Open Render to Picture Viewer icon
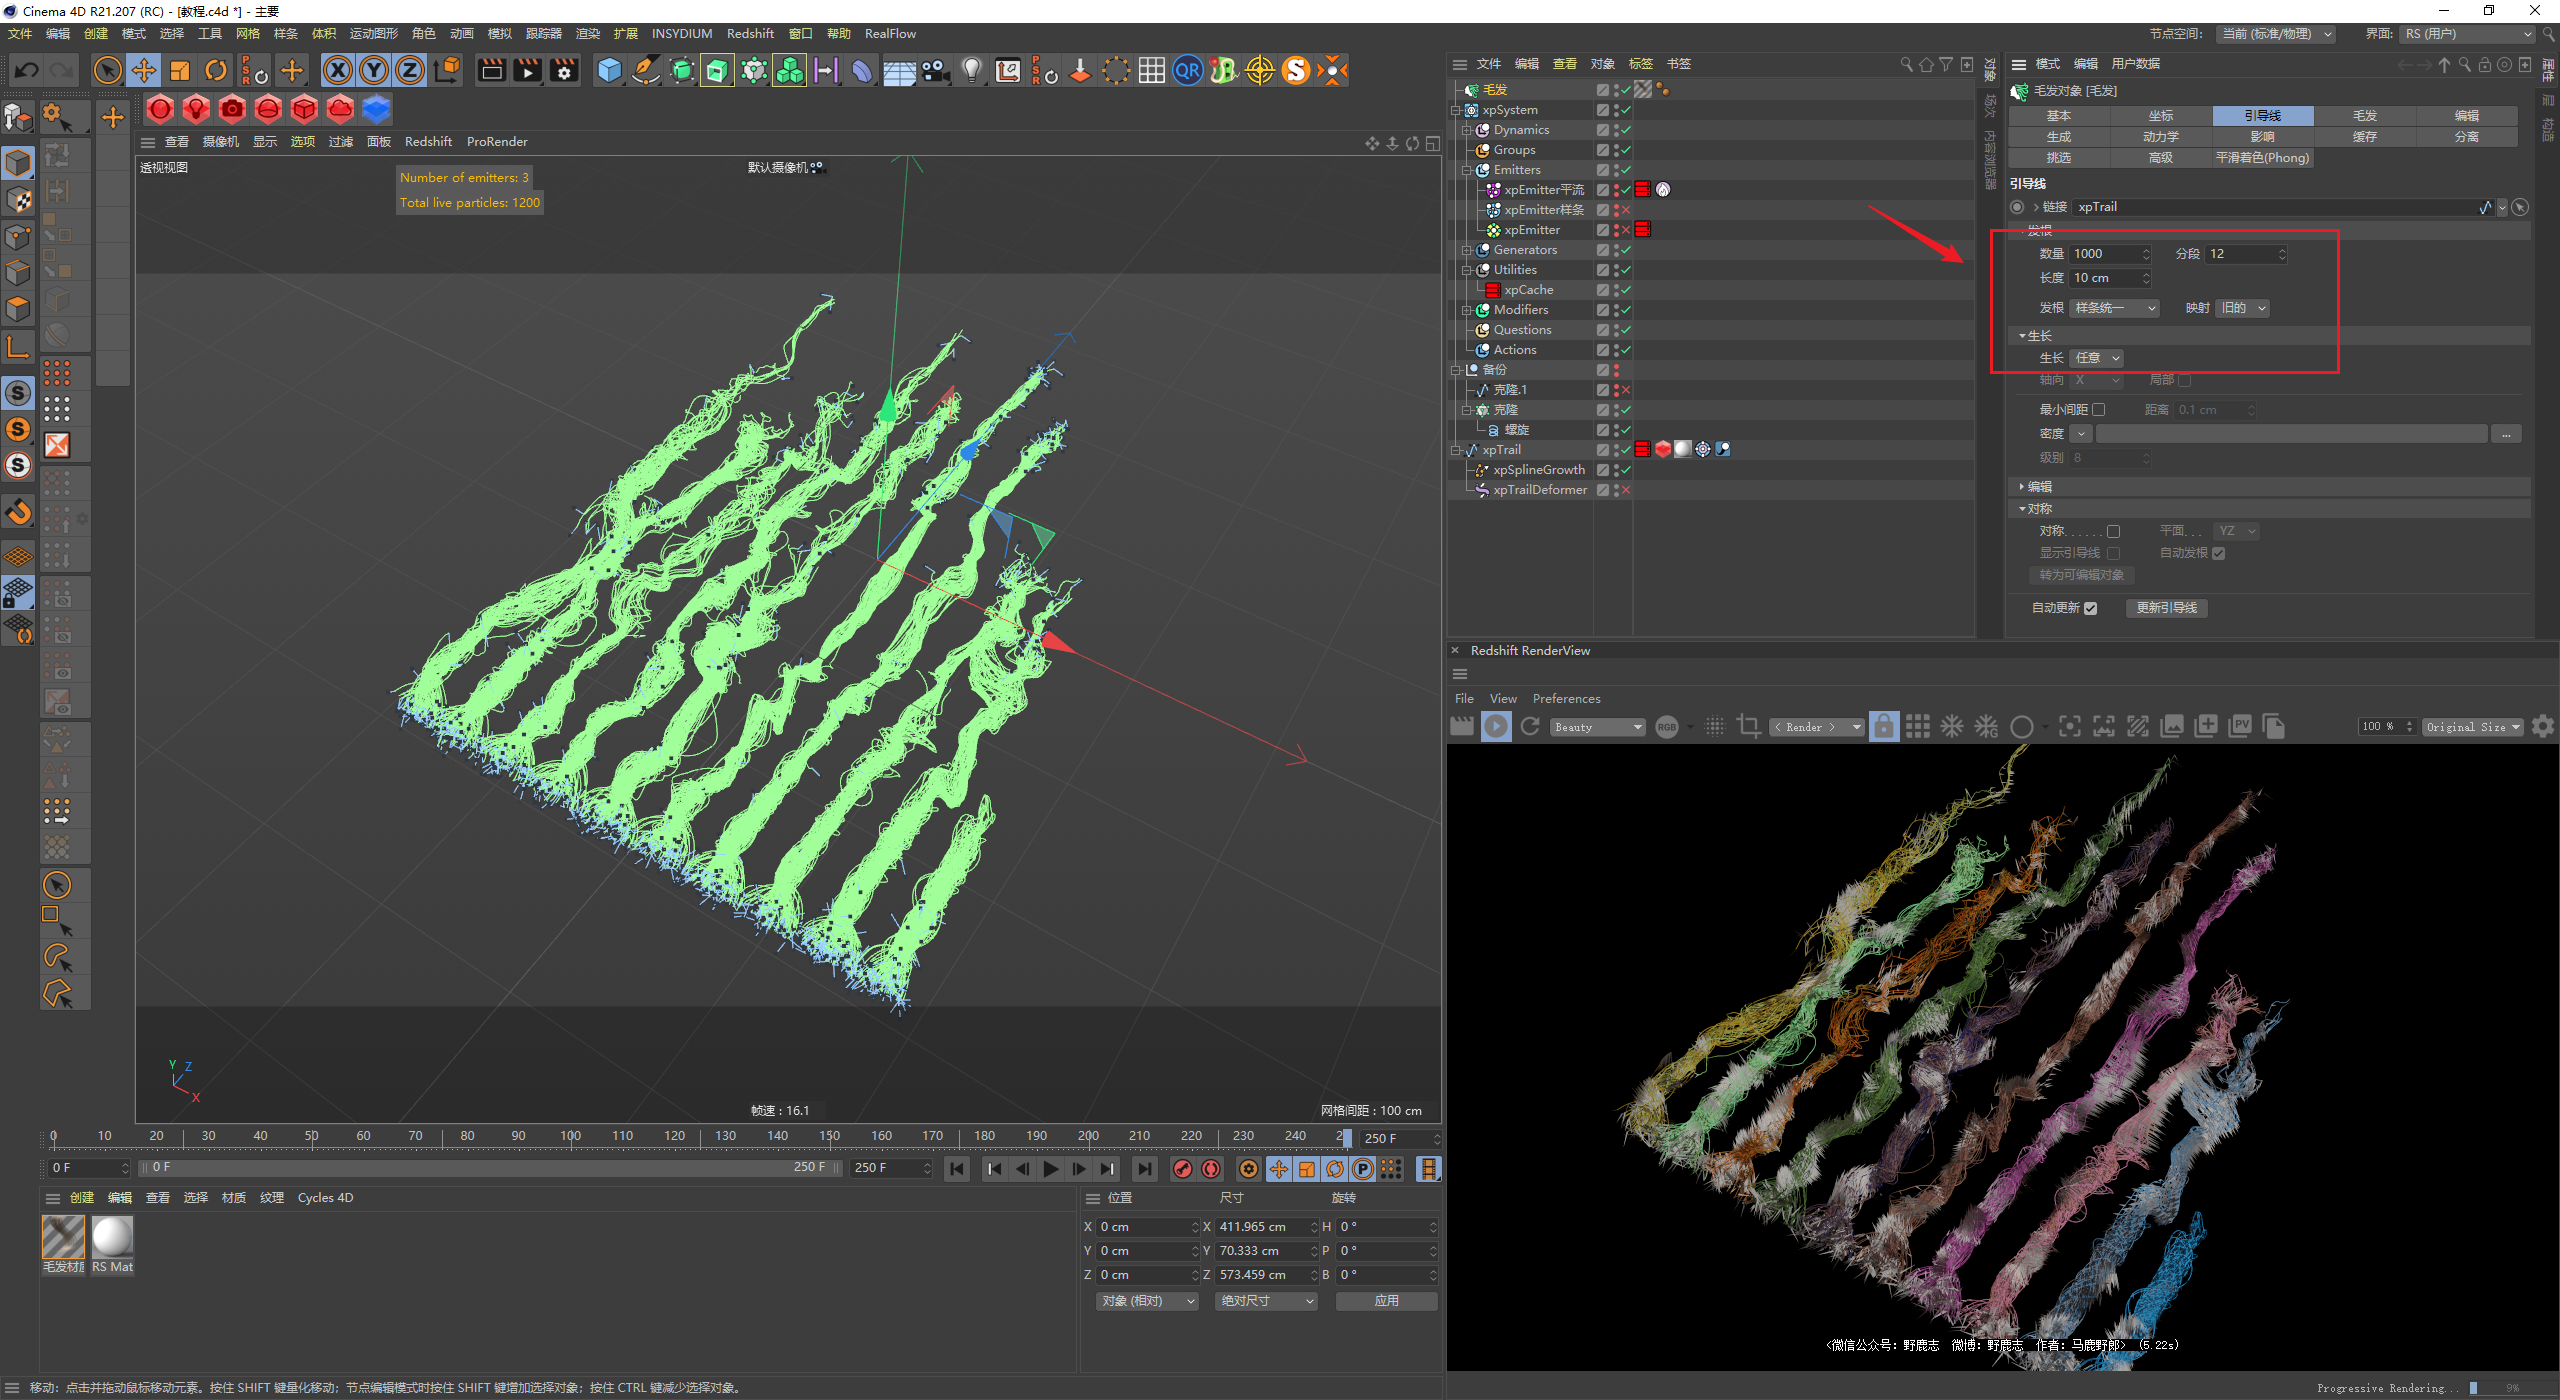This screenshot has height=1400, width=2560. (x=527, y=71)
